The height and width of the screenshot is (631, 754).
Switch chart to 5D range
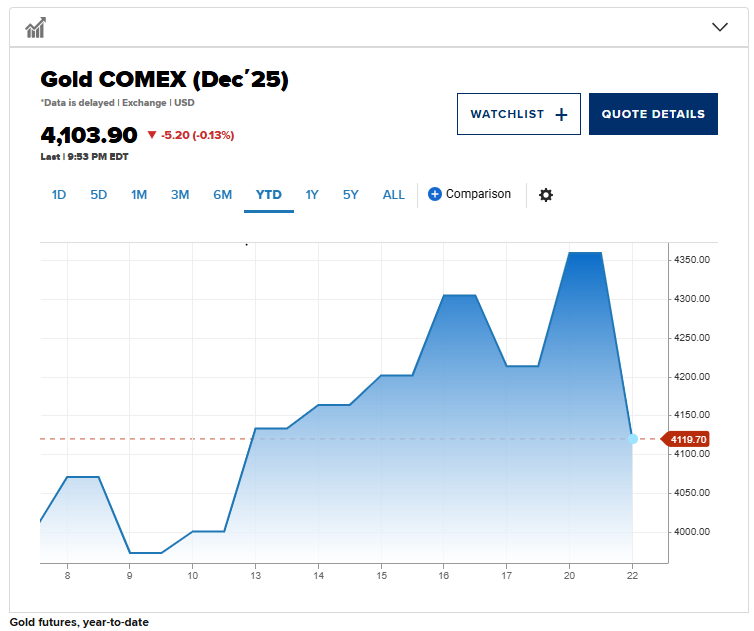(x=99, y=195)
